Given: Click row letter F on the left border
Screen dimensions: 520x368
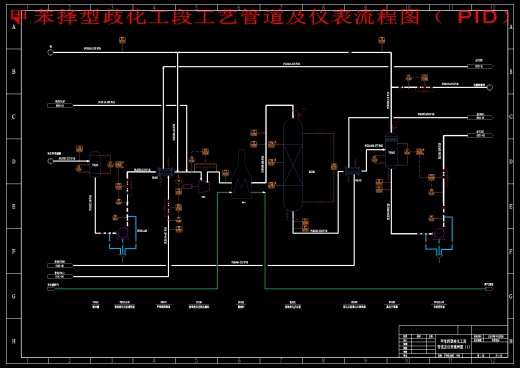Looking at the screenshot, I should point(13,251).
